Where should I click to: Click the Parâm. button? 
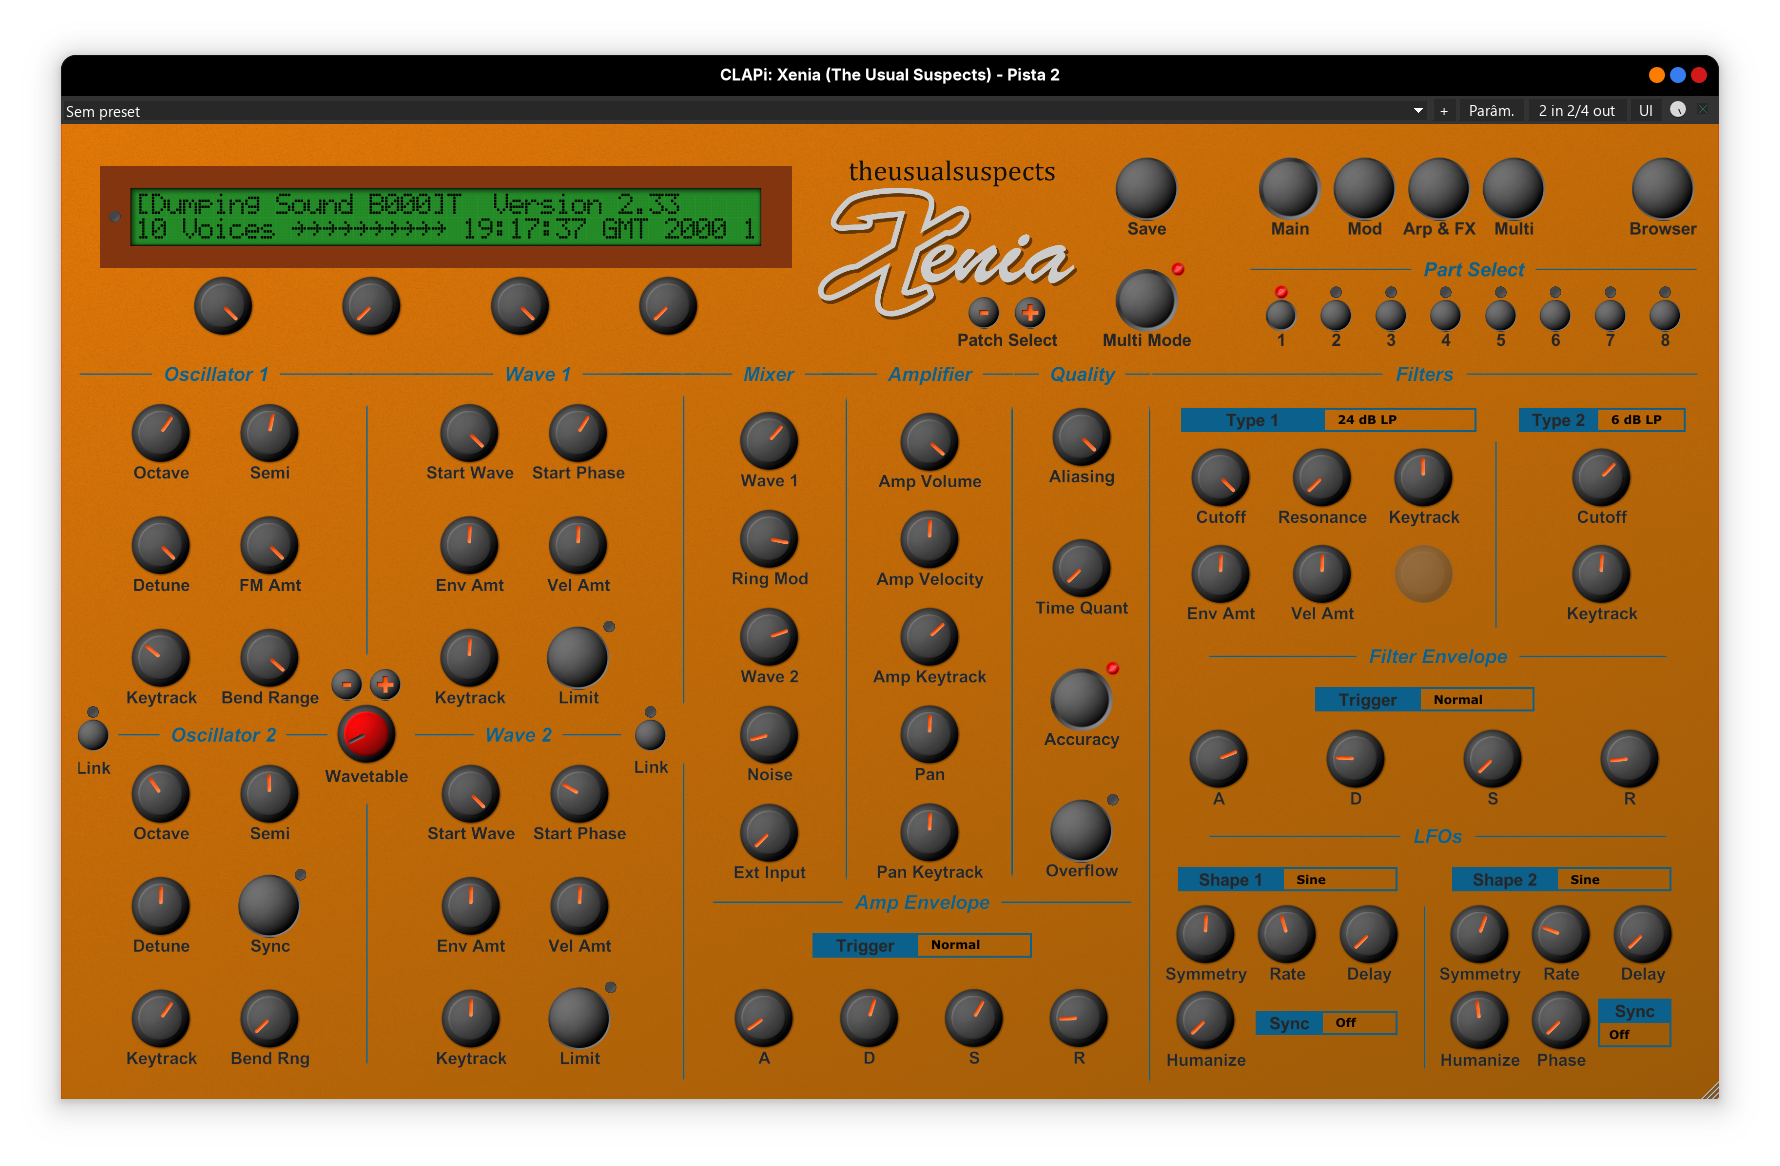[1490, 111]
